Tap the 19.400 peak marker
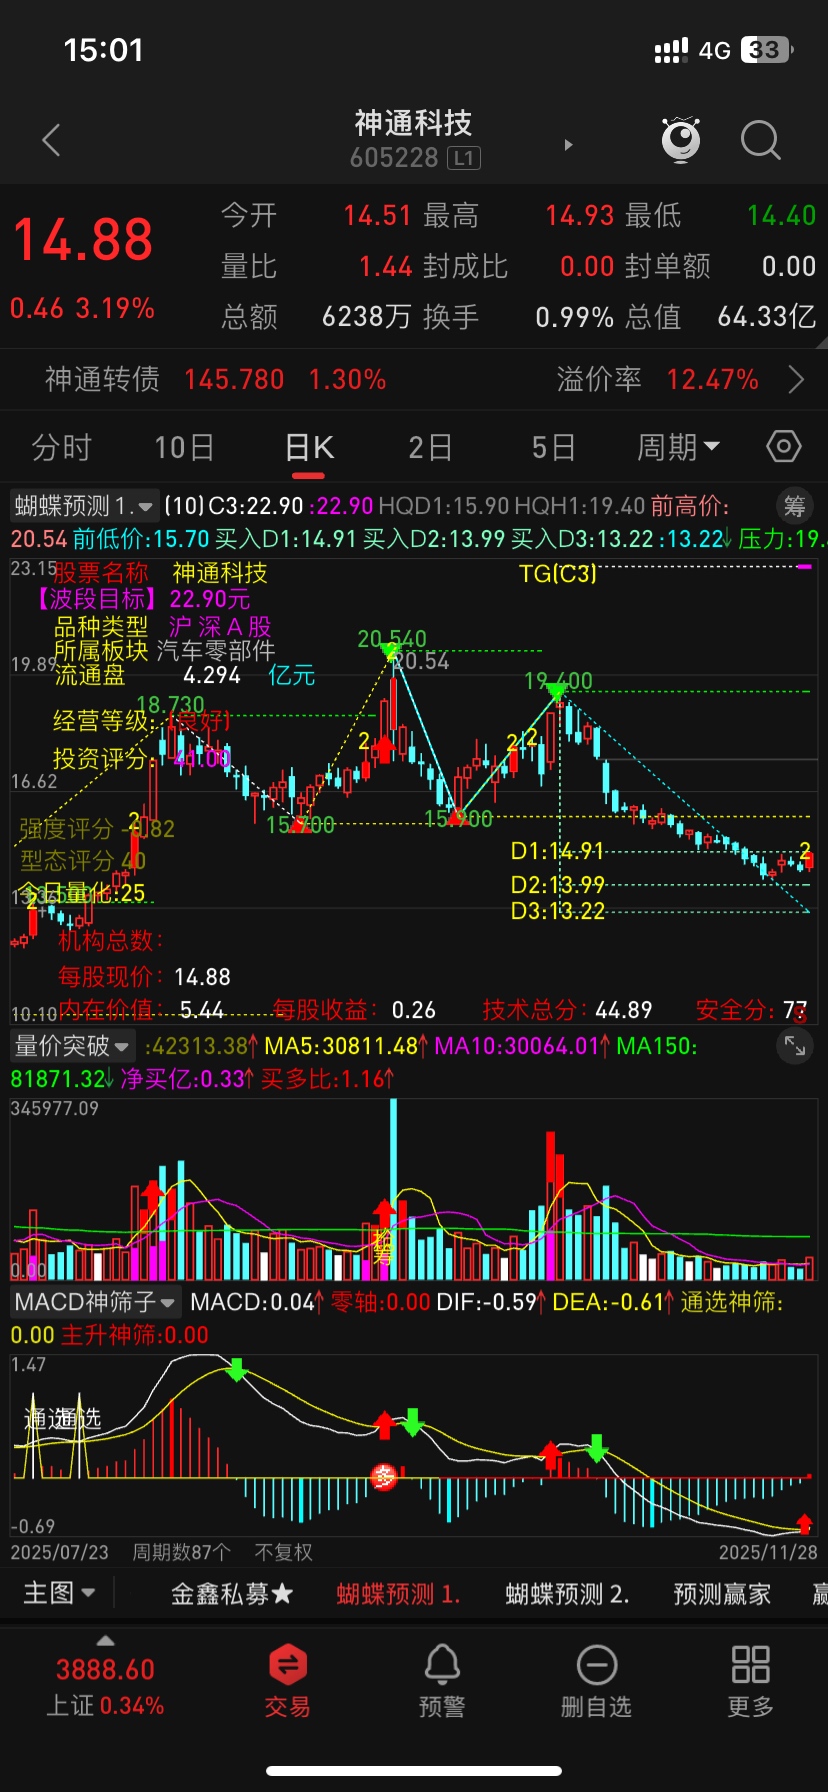Screen dimensions: 828x1792 pyautogui.click(x=558, y=681)
